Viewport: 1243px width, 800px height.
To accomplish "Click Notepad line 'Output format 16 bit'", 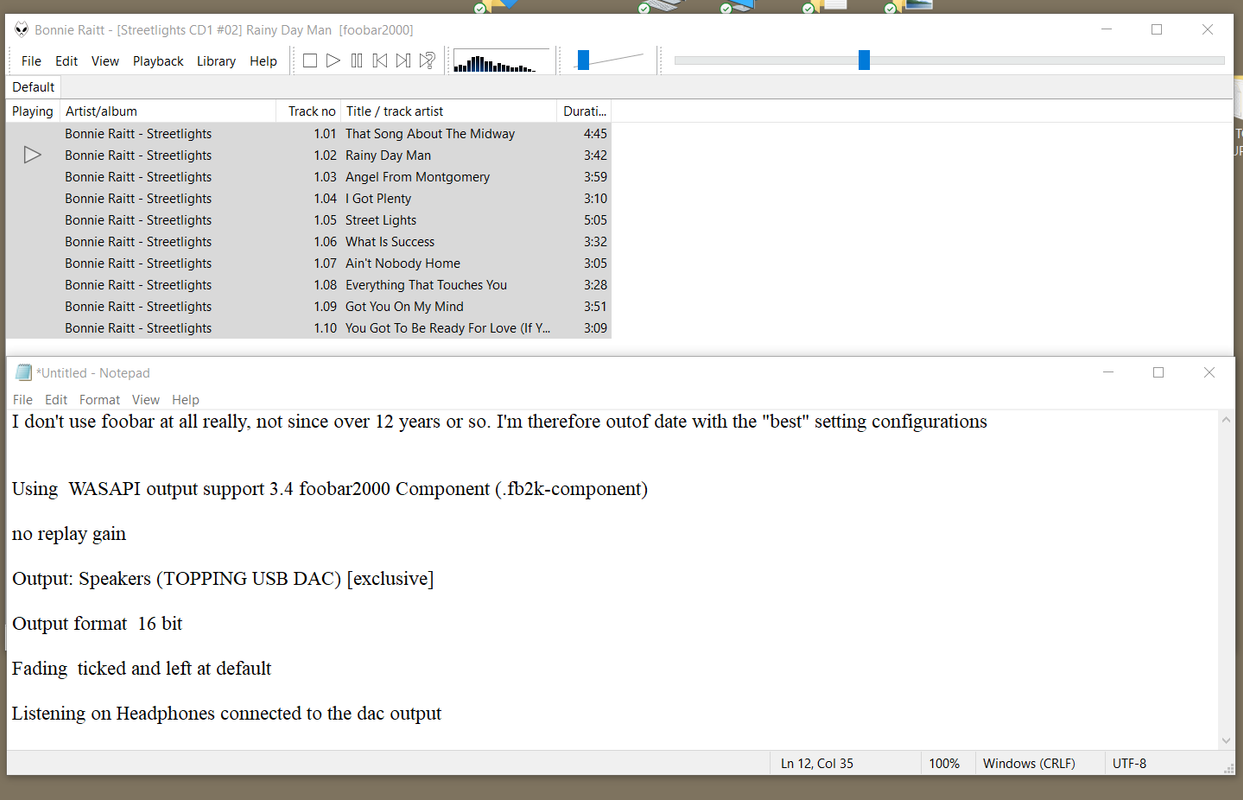I will 97,624.
